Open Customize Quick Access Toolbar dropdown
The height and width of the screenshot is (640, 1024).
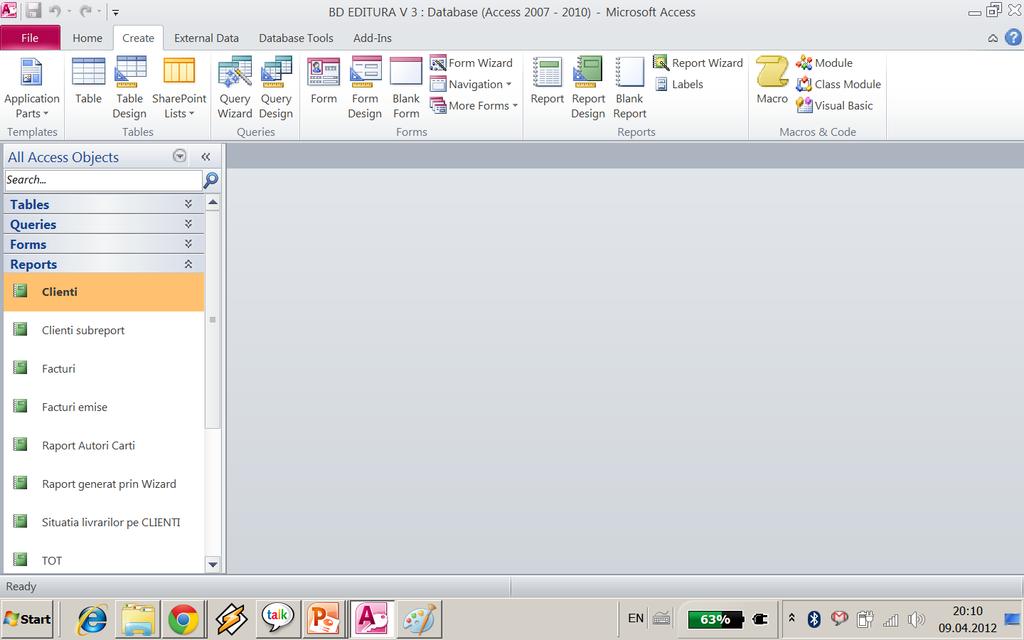(116, 12)
